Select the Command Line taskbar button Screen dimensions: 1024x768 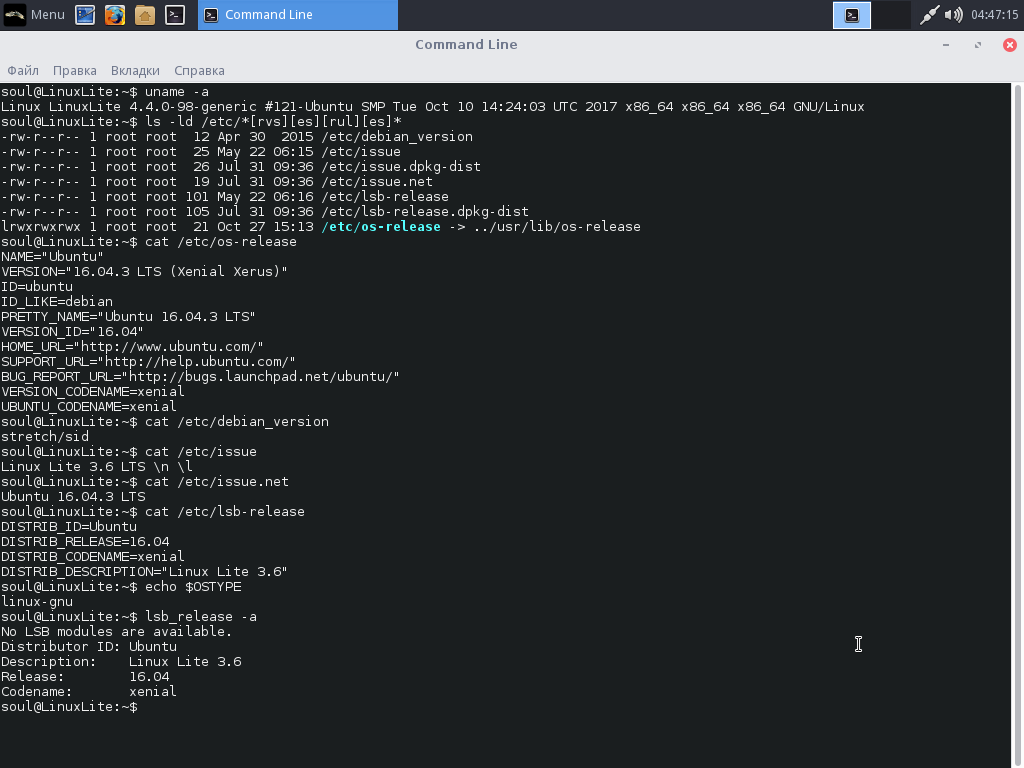tap(298, 14)
